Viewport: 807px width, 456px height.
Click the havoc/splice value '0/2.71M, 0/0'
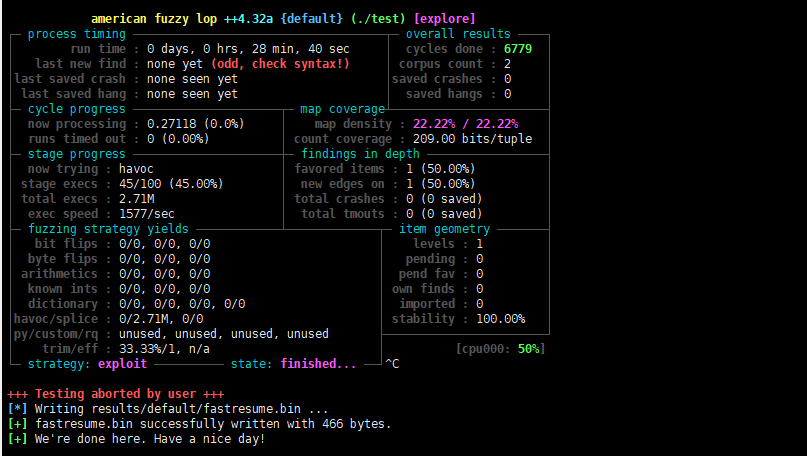click(161, 319)
